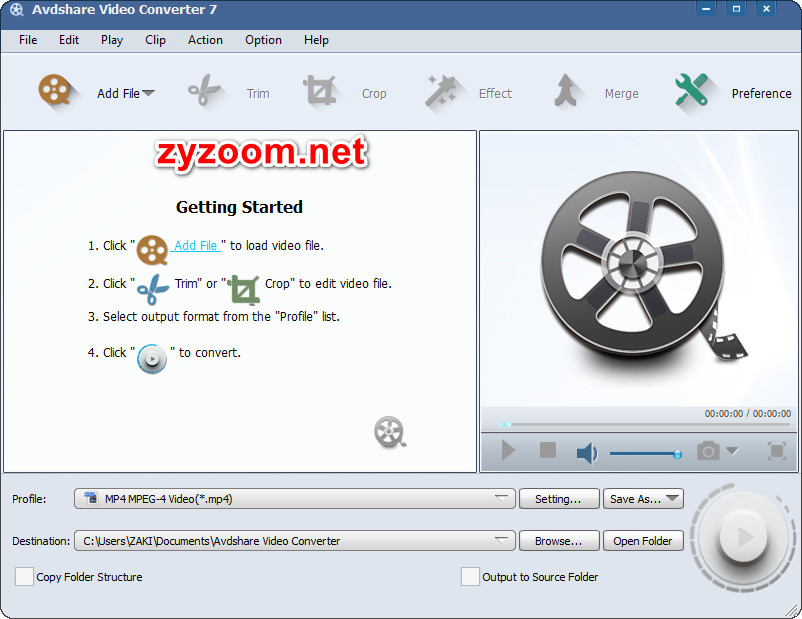Mute the preview speaker volume

(587, 452)
